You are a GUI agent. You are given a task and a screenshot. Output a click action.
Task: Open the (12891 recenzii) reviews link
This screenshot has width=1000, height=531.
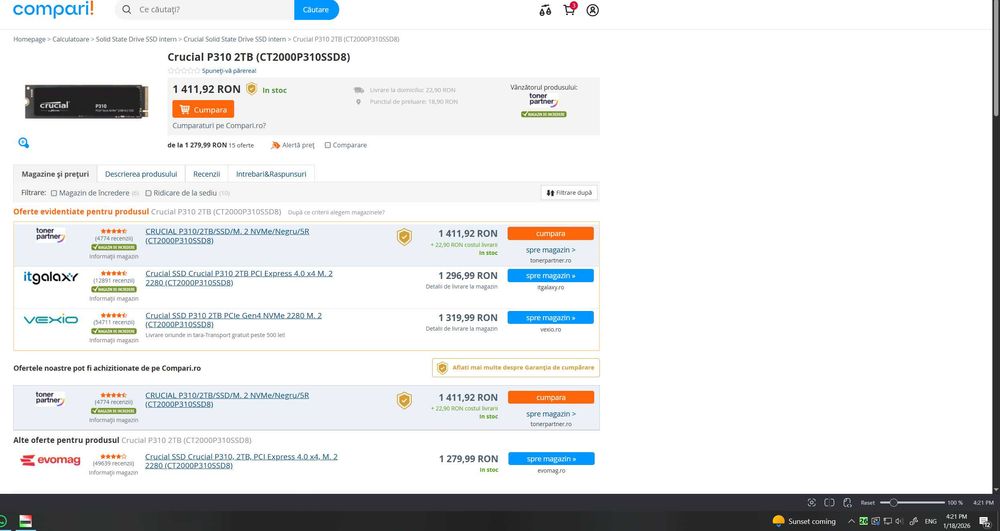114,280
